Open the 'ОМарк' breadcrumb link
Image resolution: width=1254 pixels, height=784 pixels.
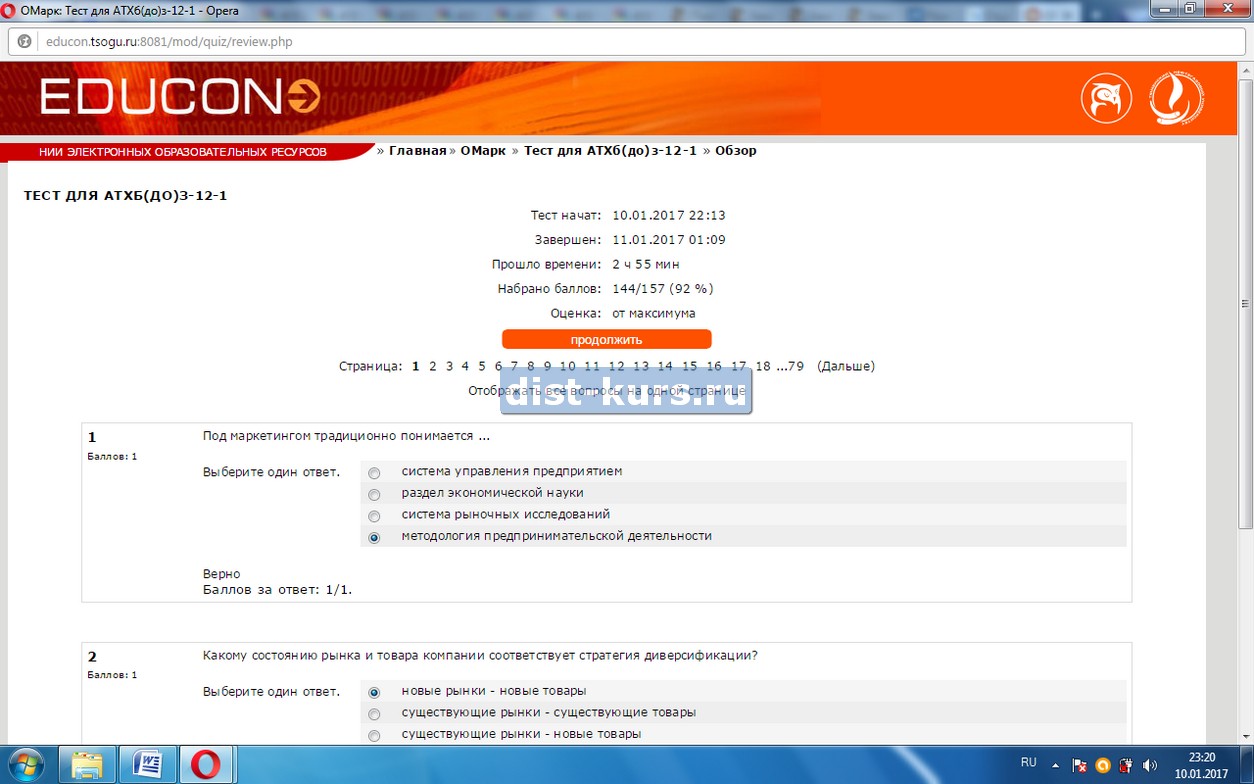(483, 151)
